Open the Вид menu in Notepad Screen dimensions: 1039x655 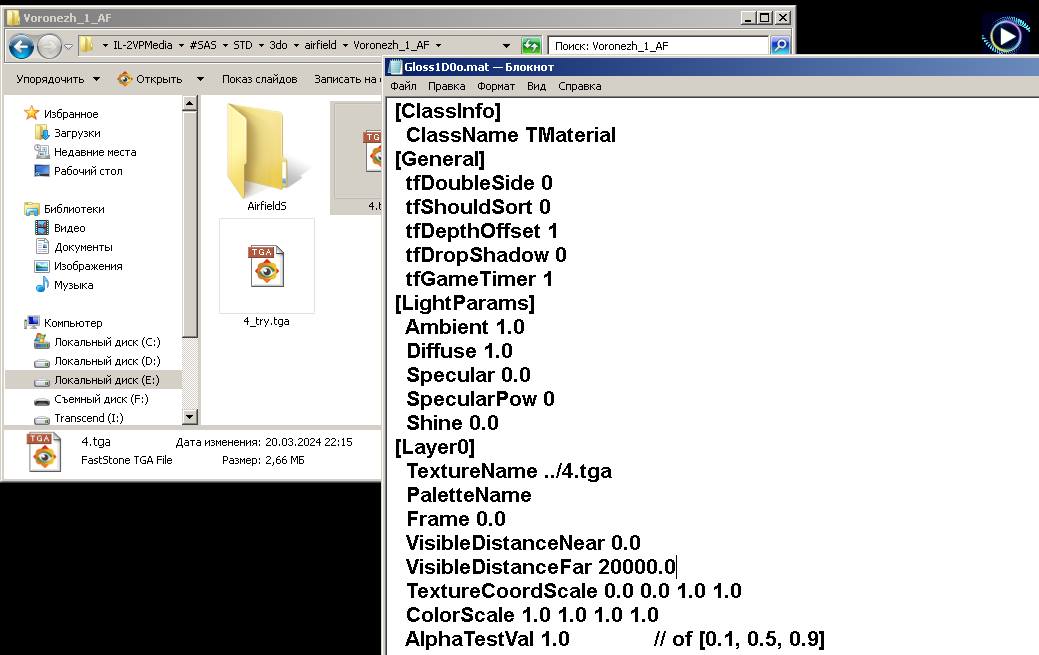536,86
